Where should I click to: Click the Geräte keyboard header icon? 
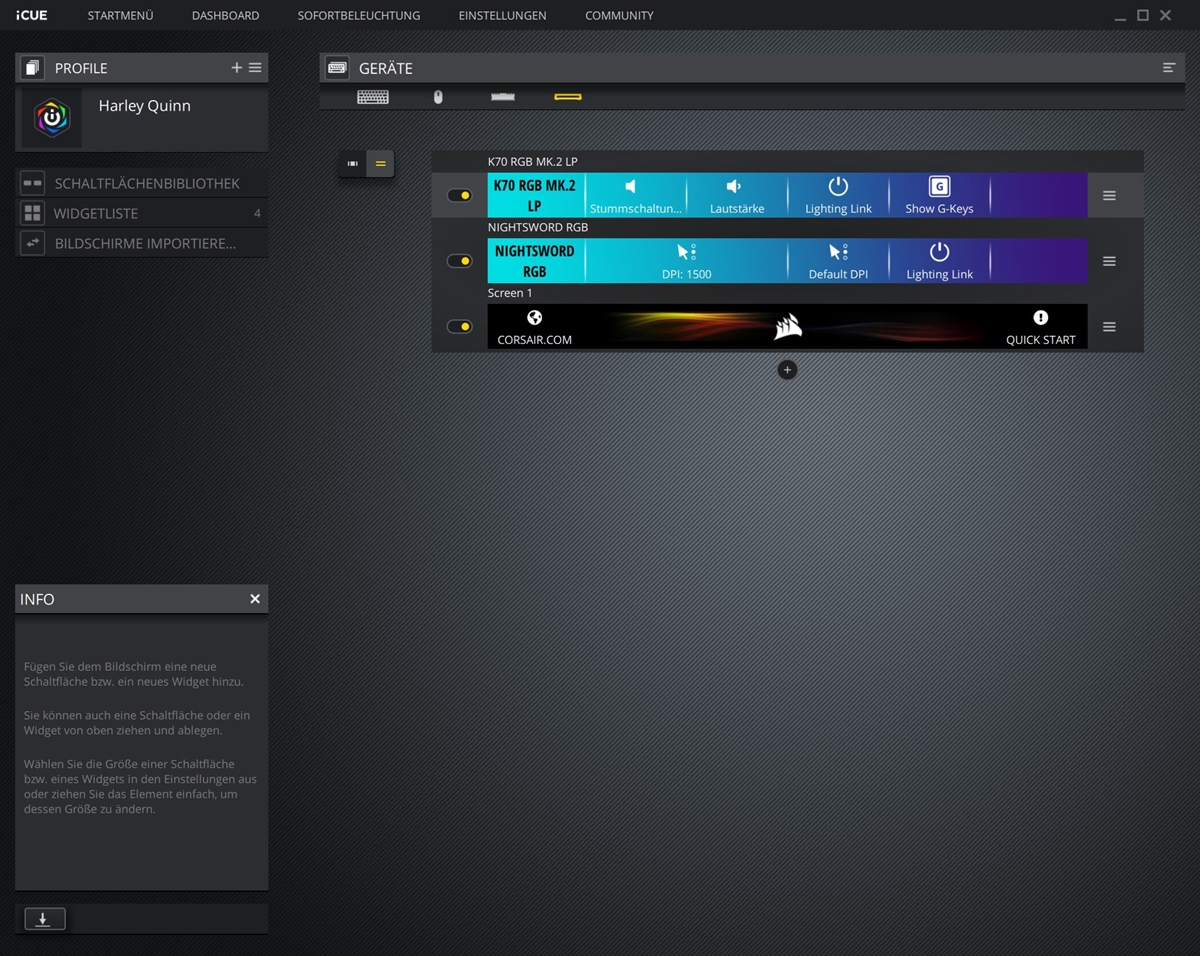point(337,68)
